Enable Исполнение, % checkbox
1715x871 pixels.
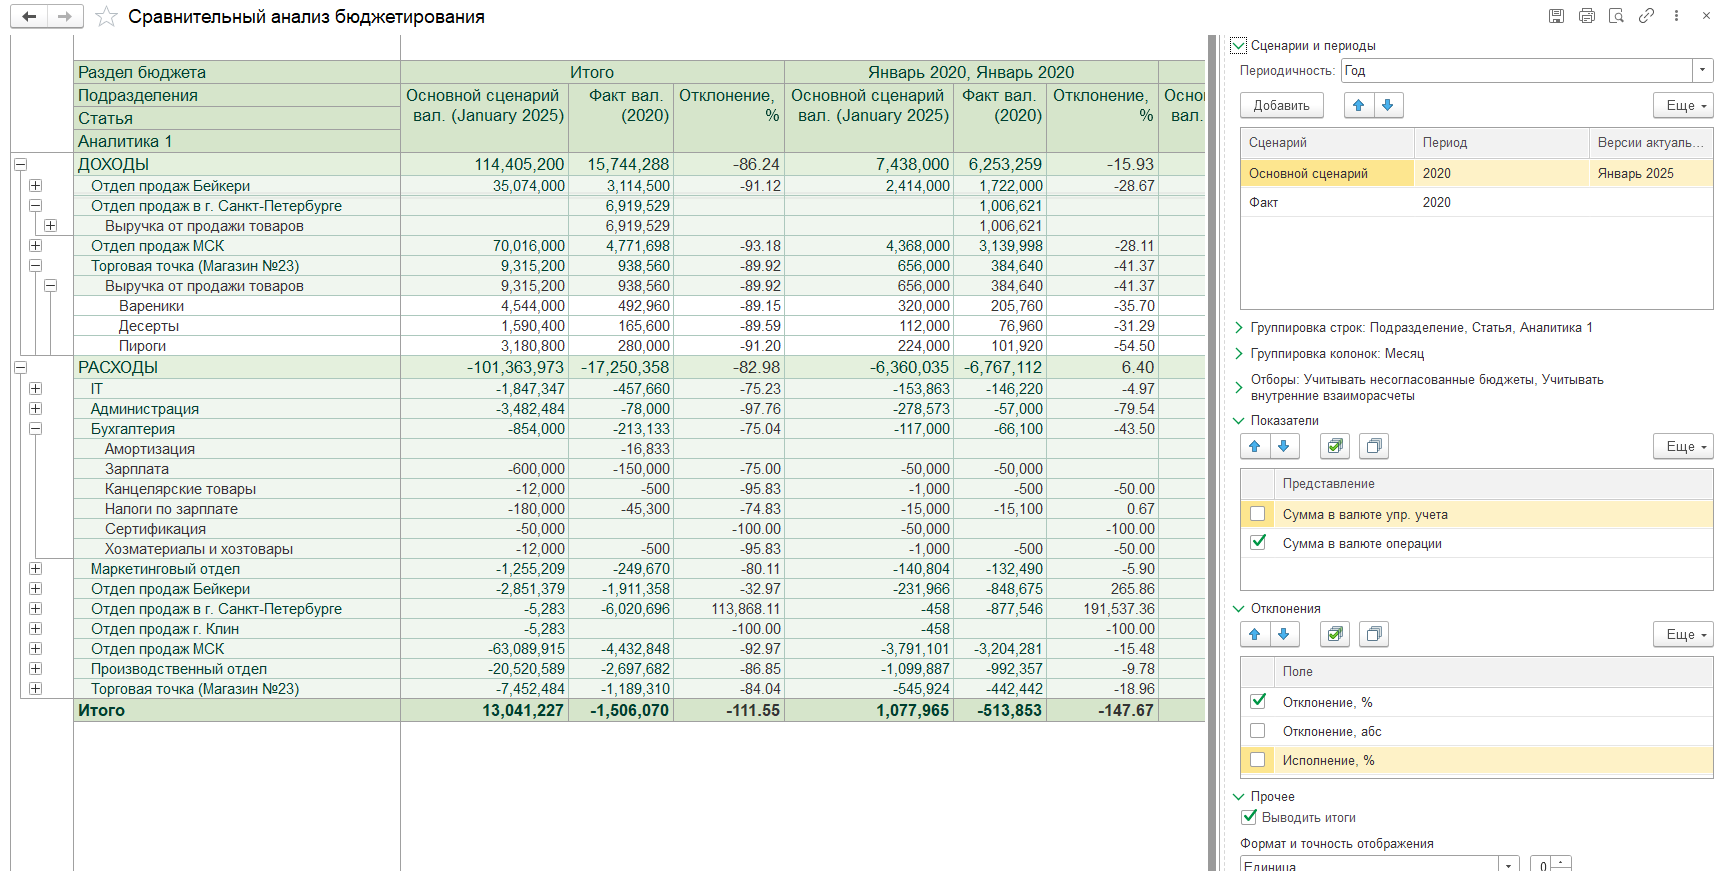(1258, 760)
